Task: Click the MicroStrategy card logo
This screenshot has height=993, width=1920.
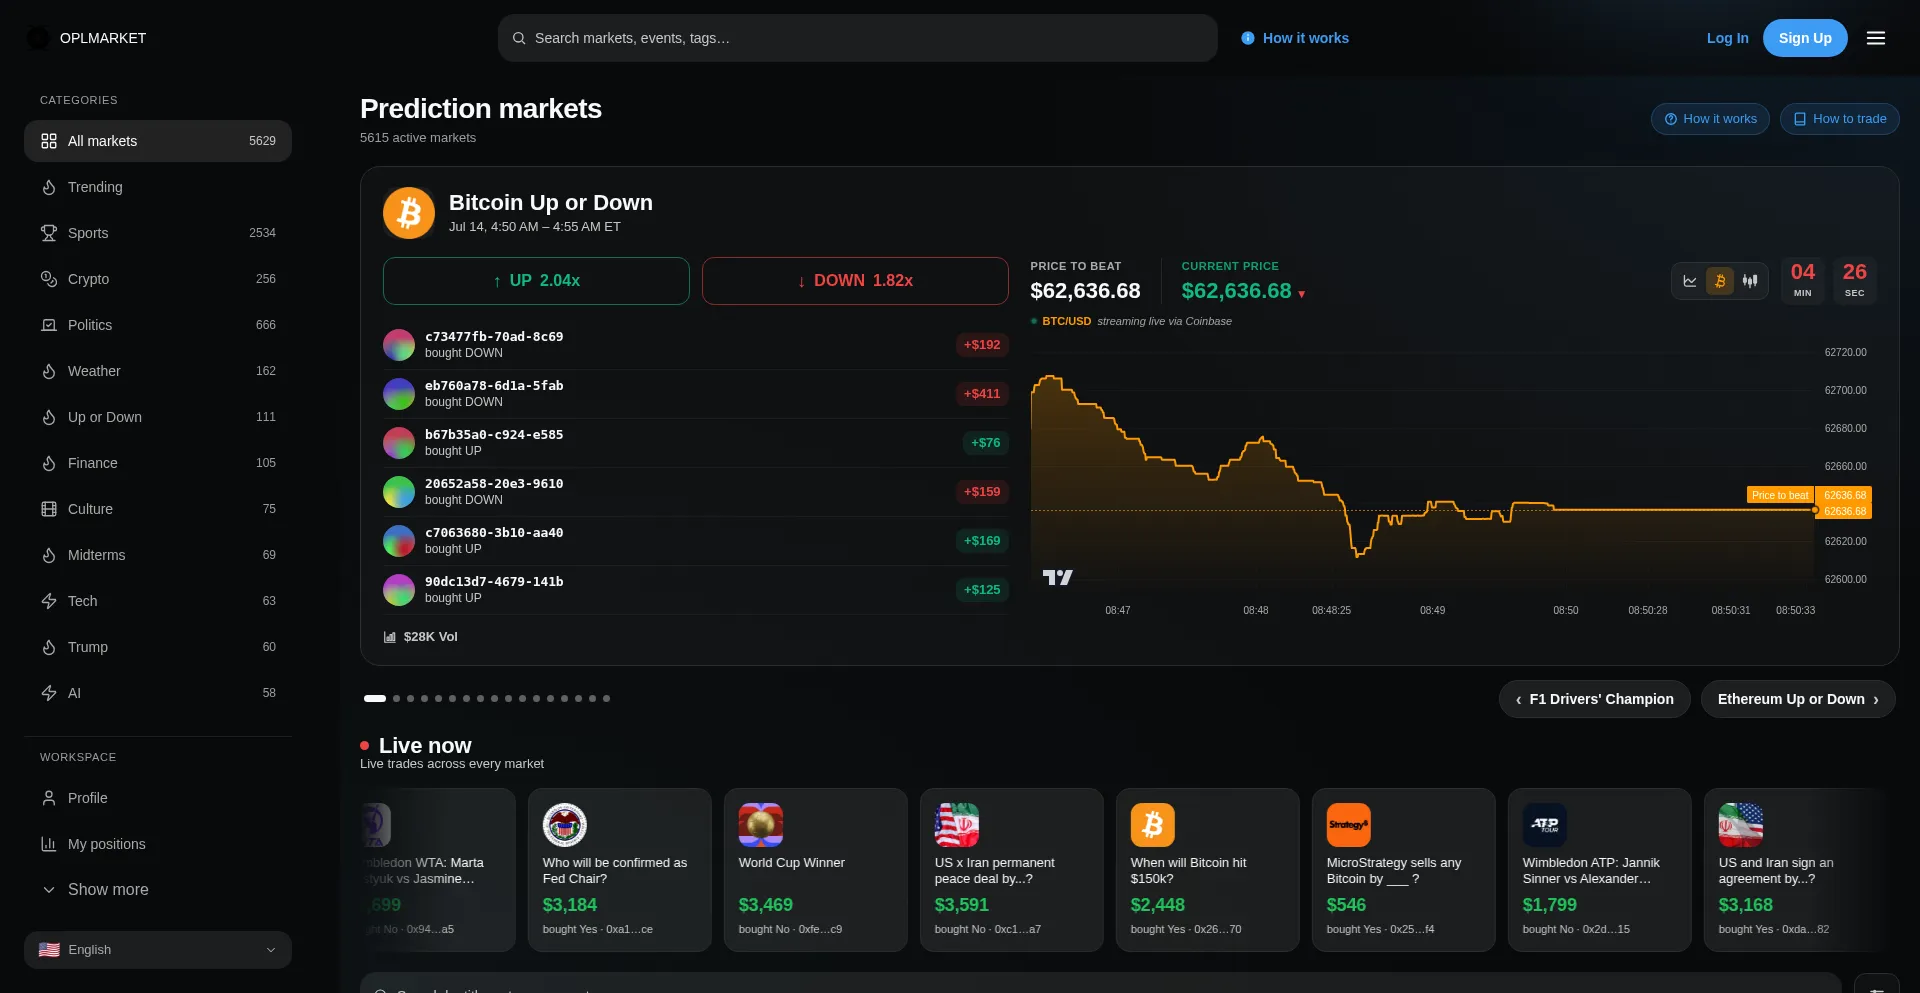Action: coord(1349,825)
